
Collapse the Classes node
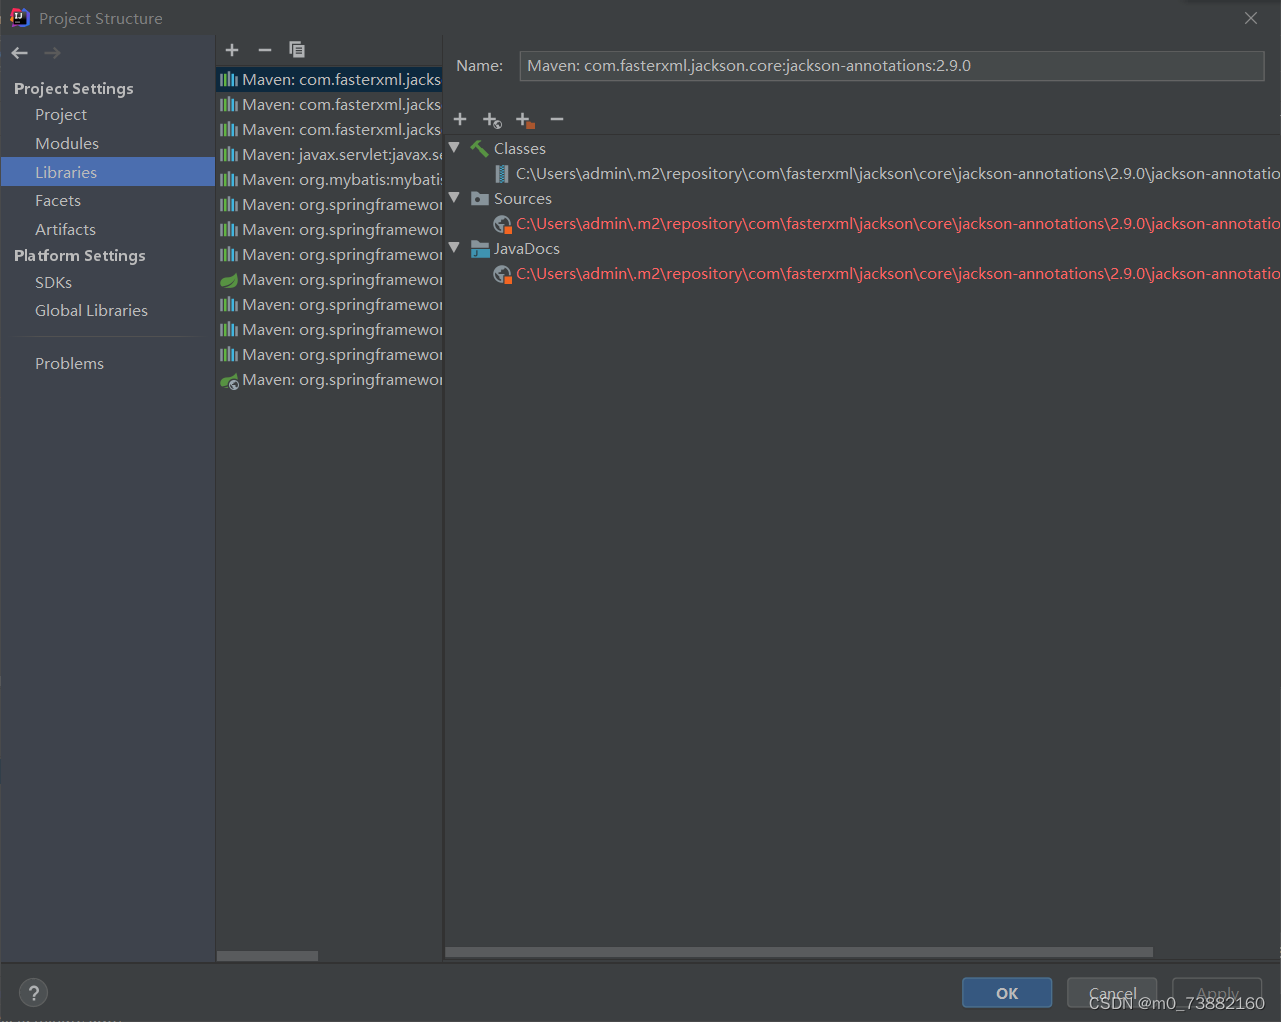pos(454,147)
